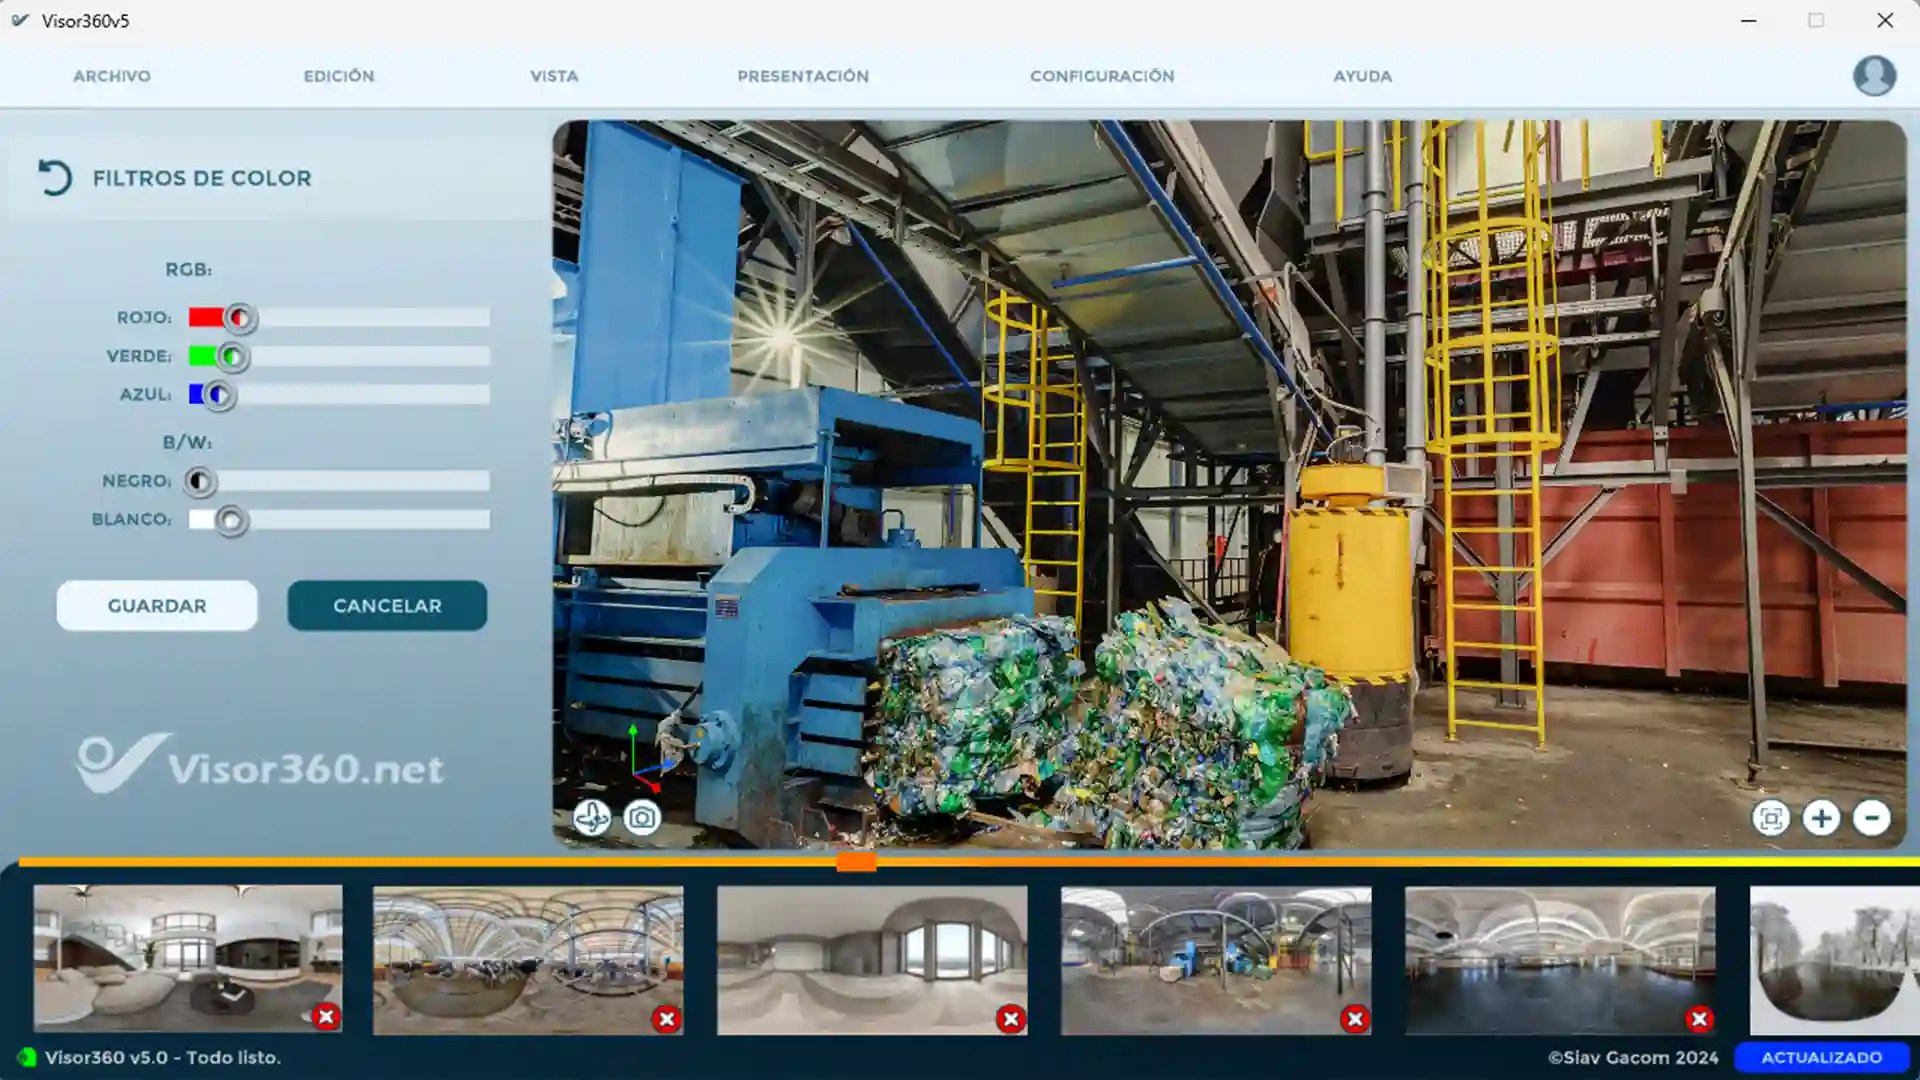Open the Configuración menu
This screenshot has height=1080, width=1920.
pos(1102,76)
